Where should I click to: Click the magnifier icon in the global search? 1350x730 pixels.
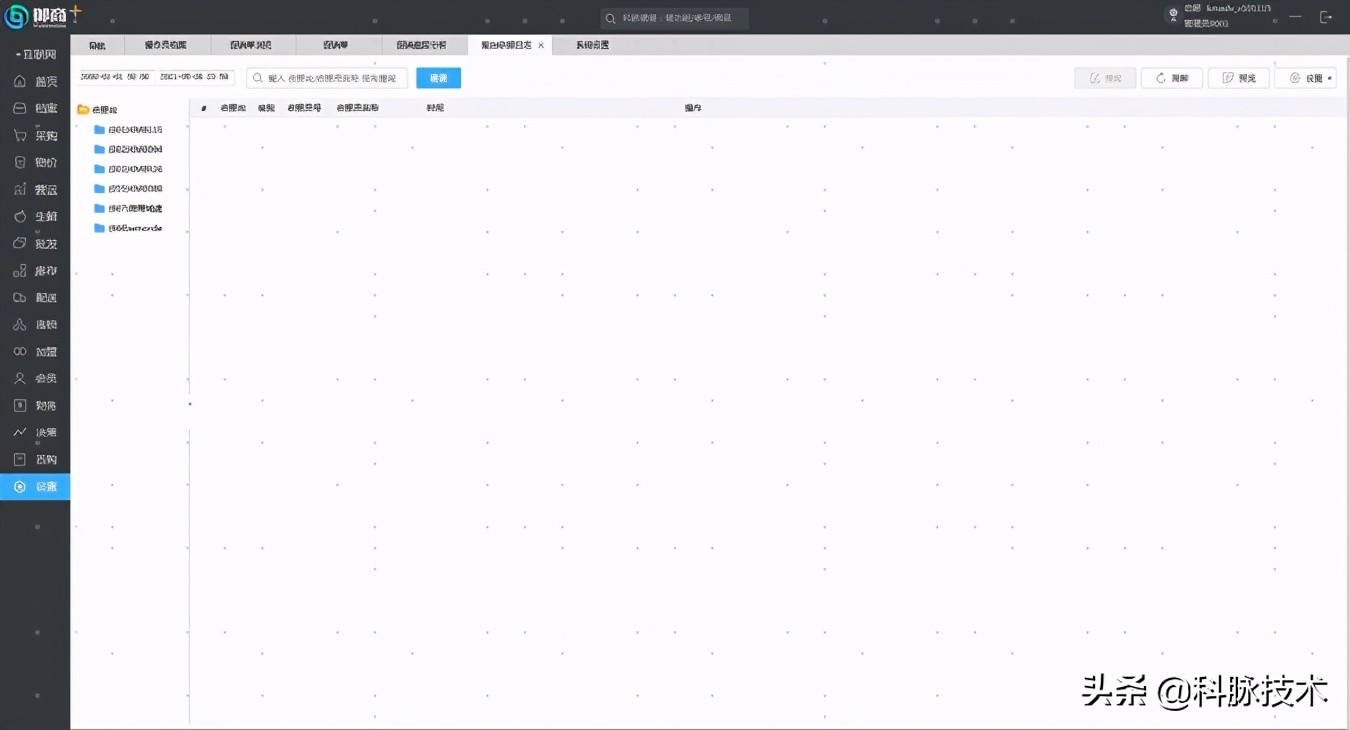tap(610, 18)
